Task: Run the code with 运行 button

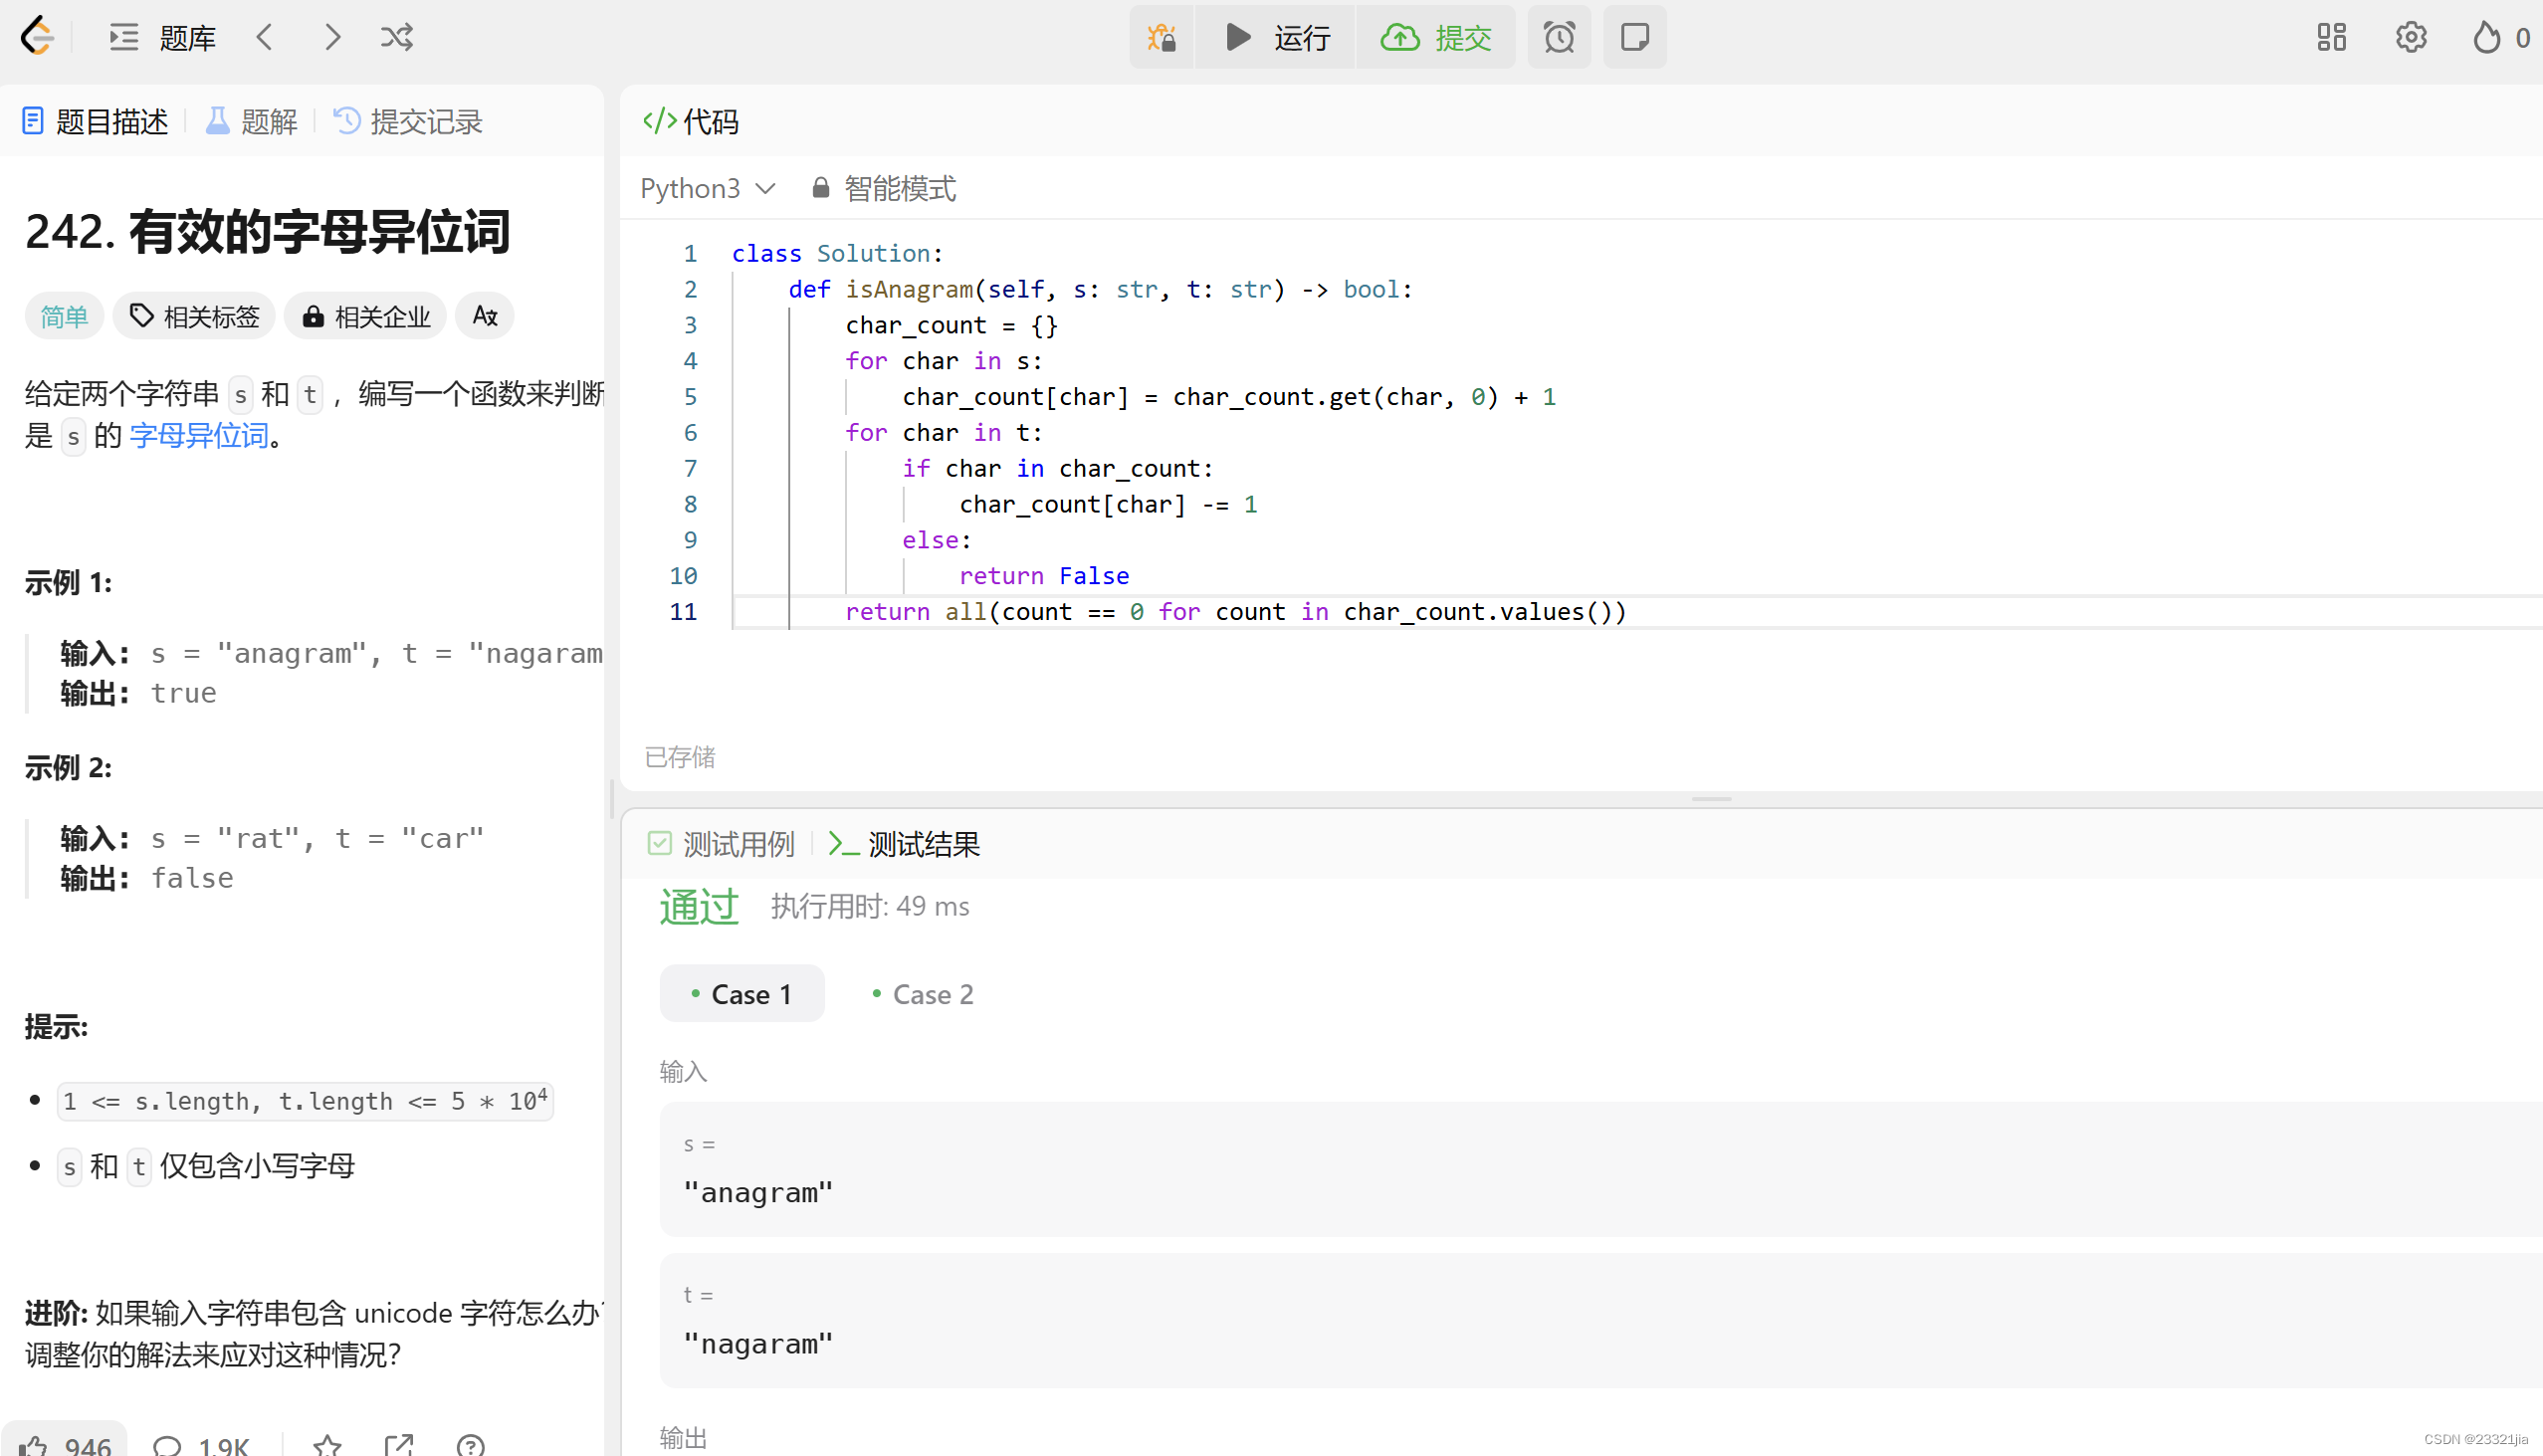Action: pos(1276,37)
